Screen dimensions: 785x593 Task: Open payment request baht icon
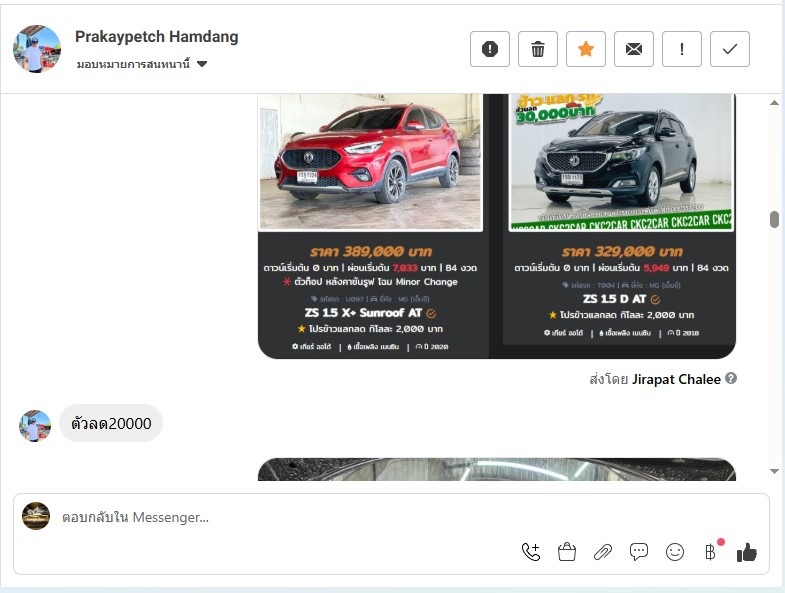711,552
